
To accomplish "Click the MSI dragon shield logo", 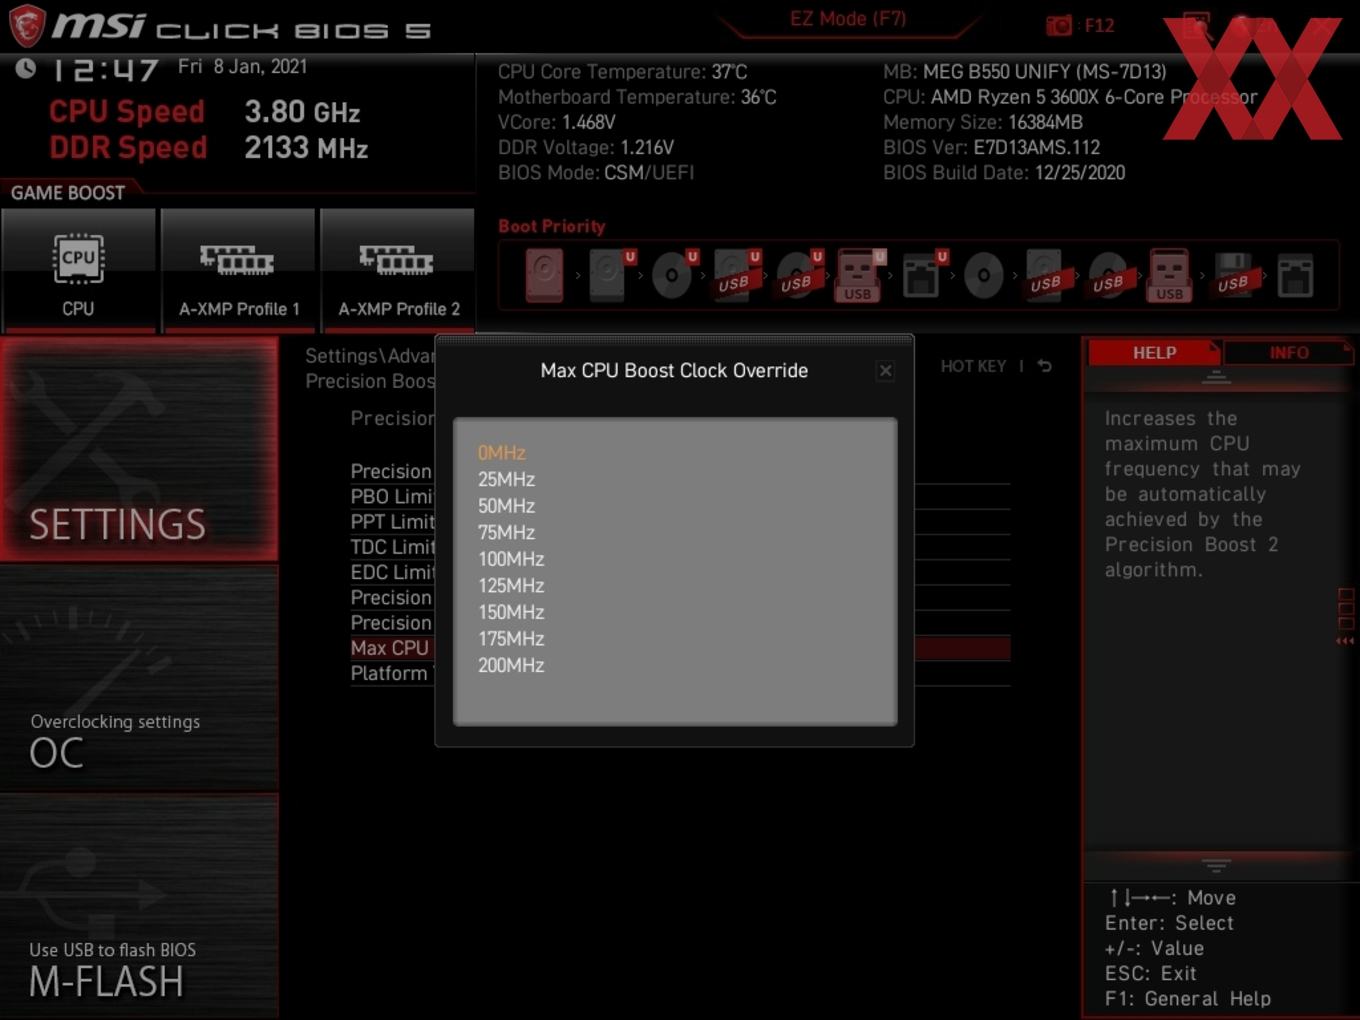I will coord(27,25).
